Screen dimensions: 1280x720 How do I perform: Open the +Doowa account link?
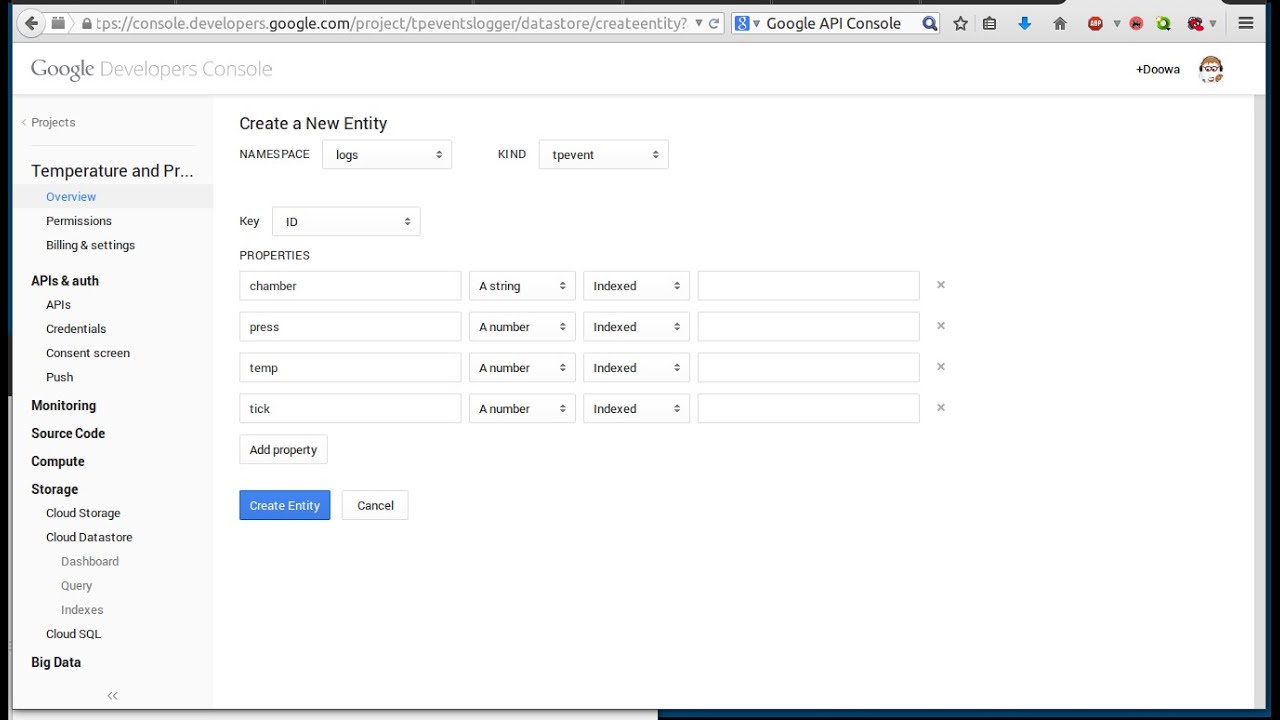pyautogui.click(x=1158, y=69)
